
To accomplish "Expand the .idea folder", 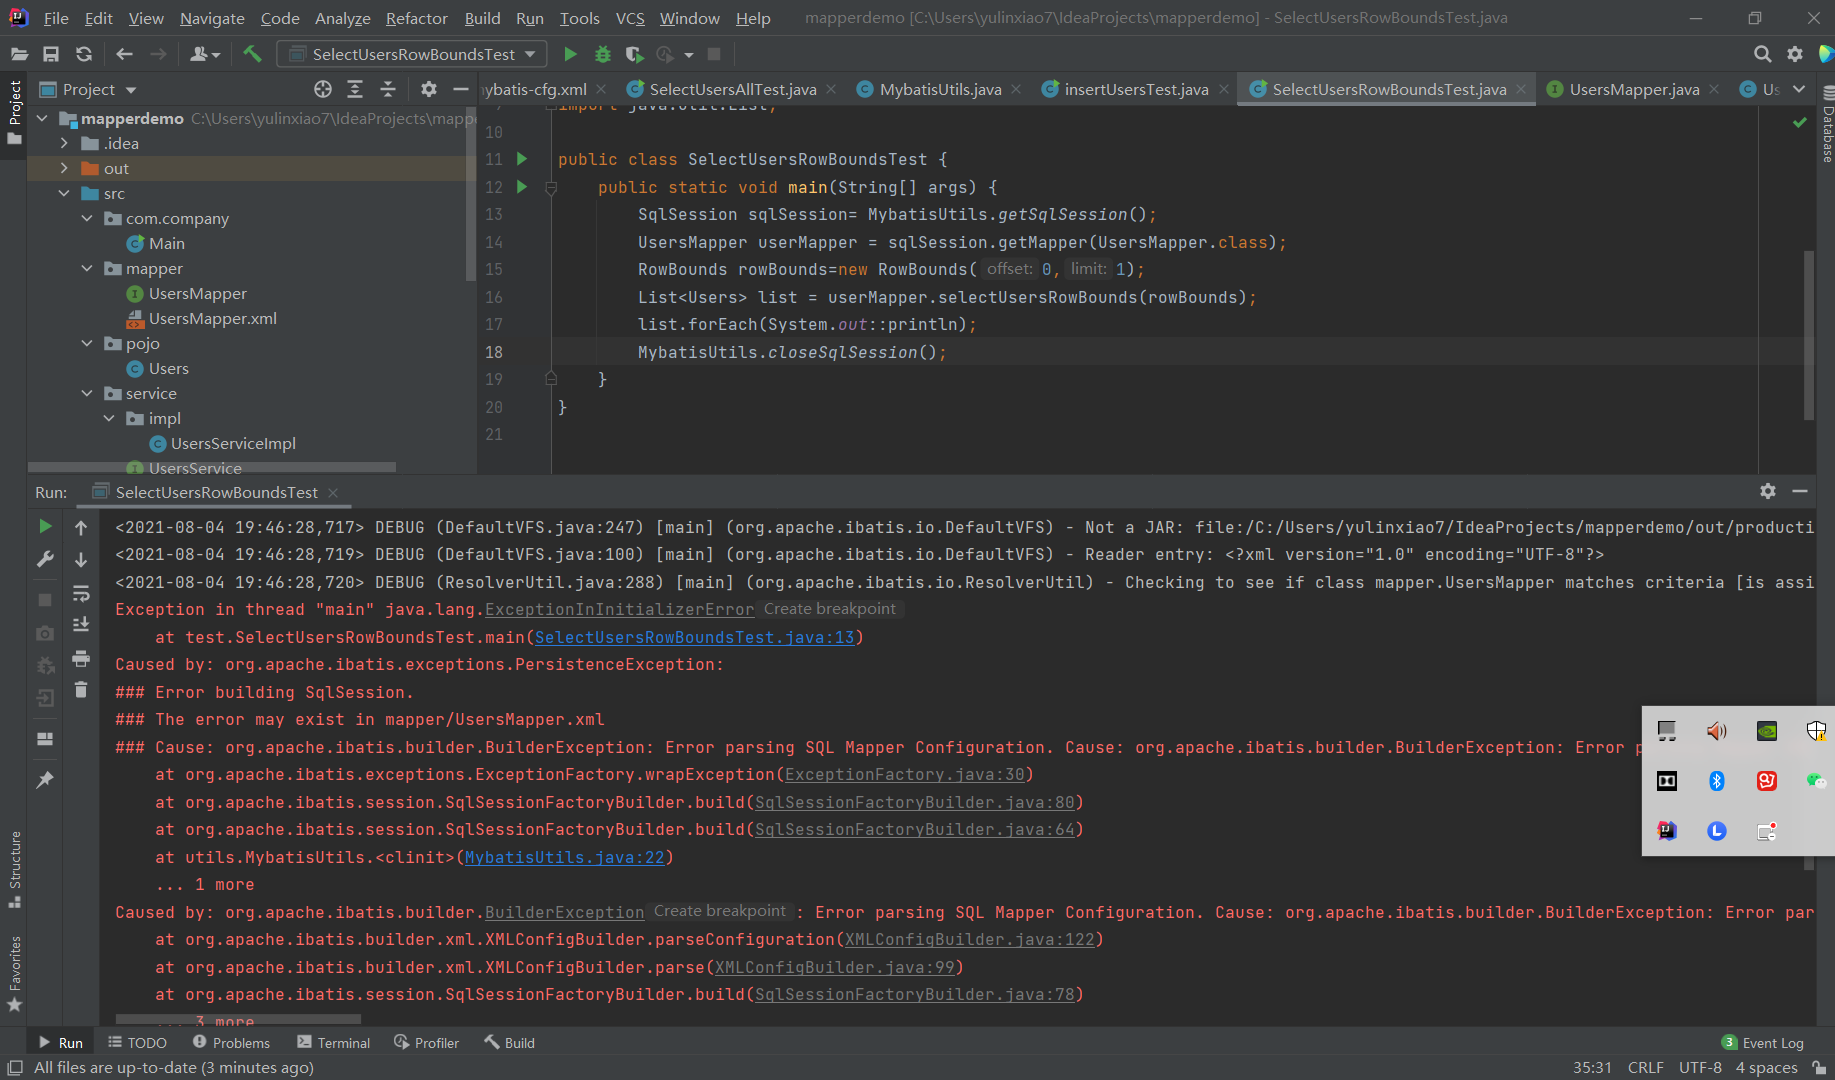I will pos(64,143).
